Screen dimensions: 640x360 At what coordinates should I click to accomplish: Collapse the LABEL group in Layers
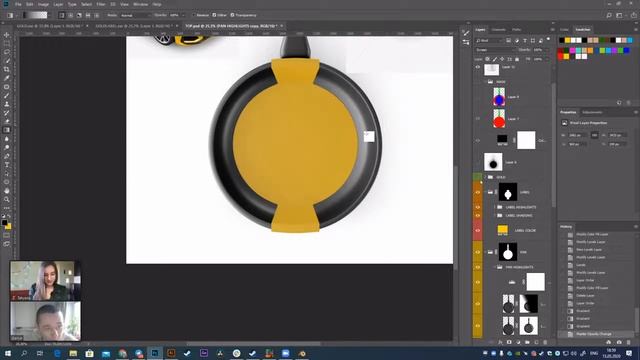point(486,192)
